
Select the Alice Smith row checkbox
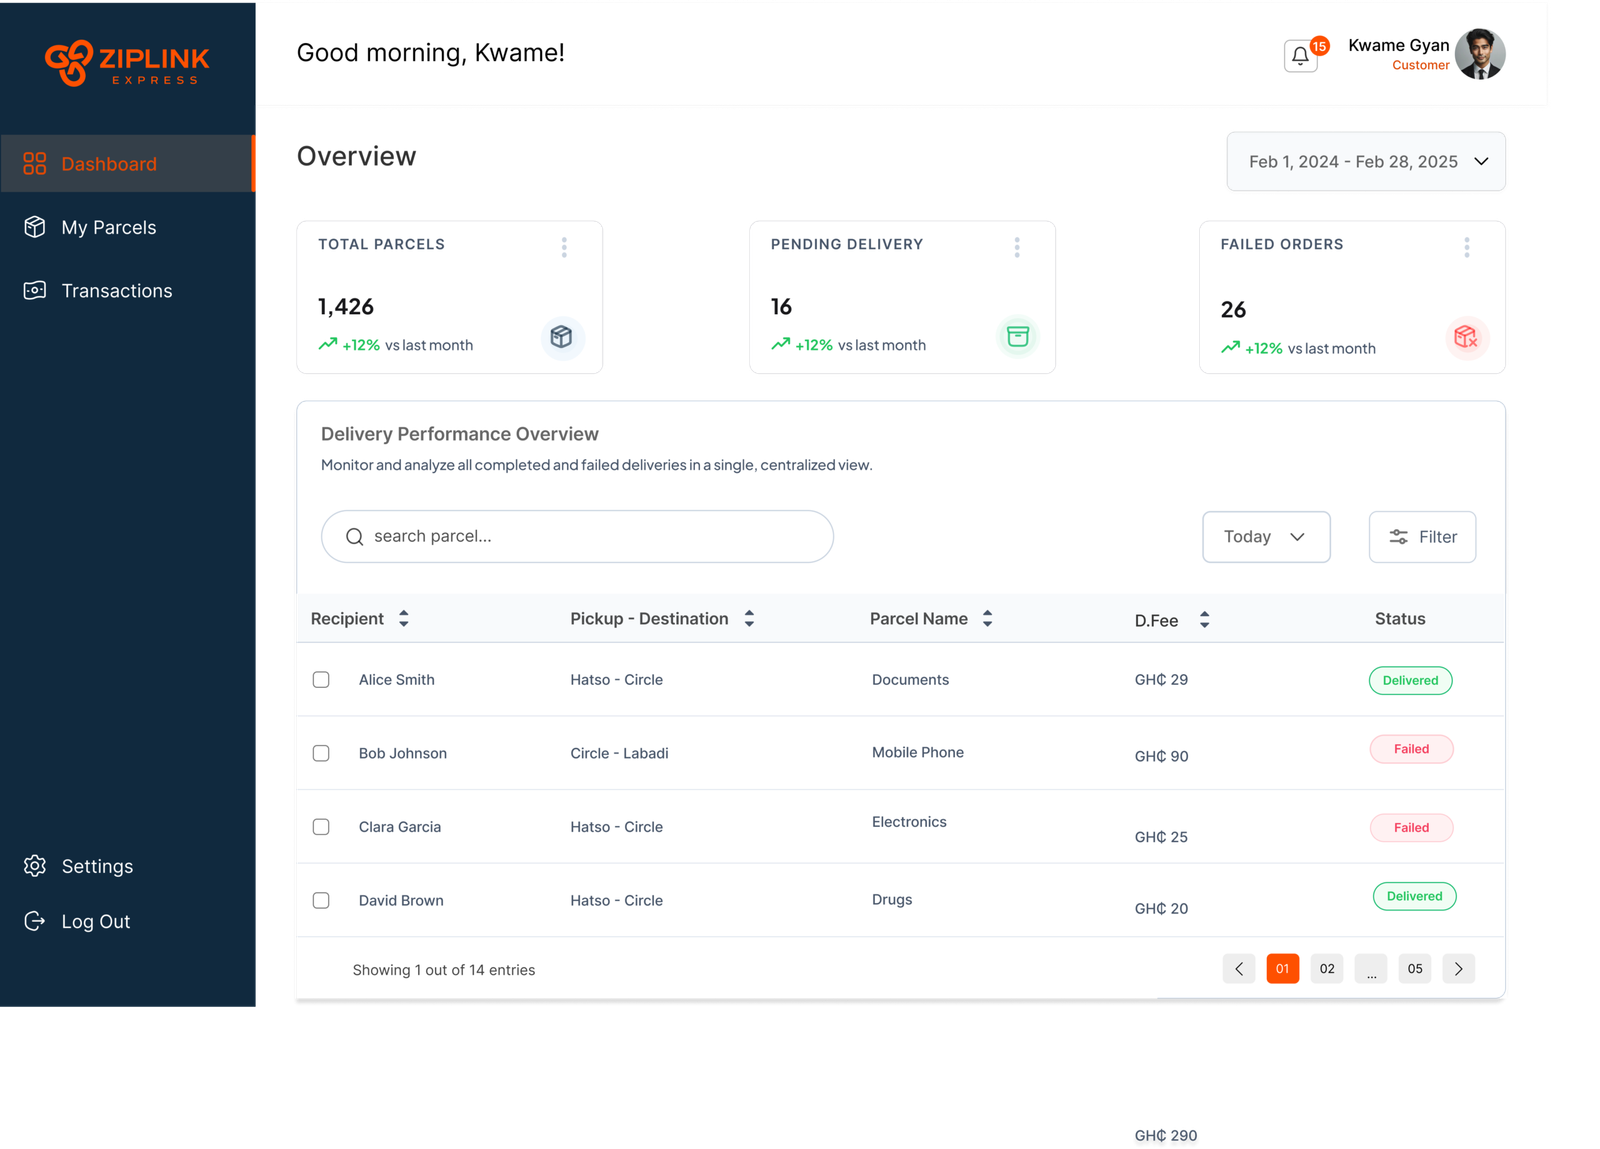click(x=321, y=680)
